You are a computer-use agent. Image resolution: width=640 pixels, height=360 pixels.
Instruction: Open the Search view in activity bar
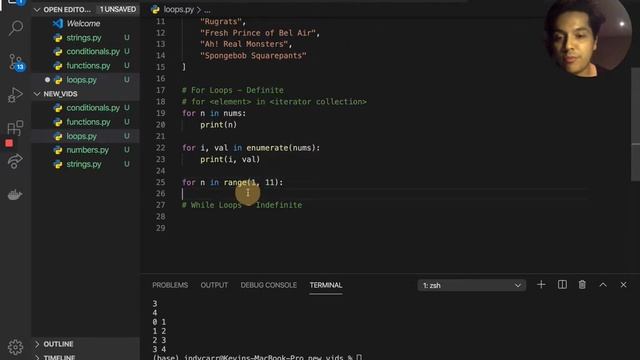tap(16, 28)
